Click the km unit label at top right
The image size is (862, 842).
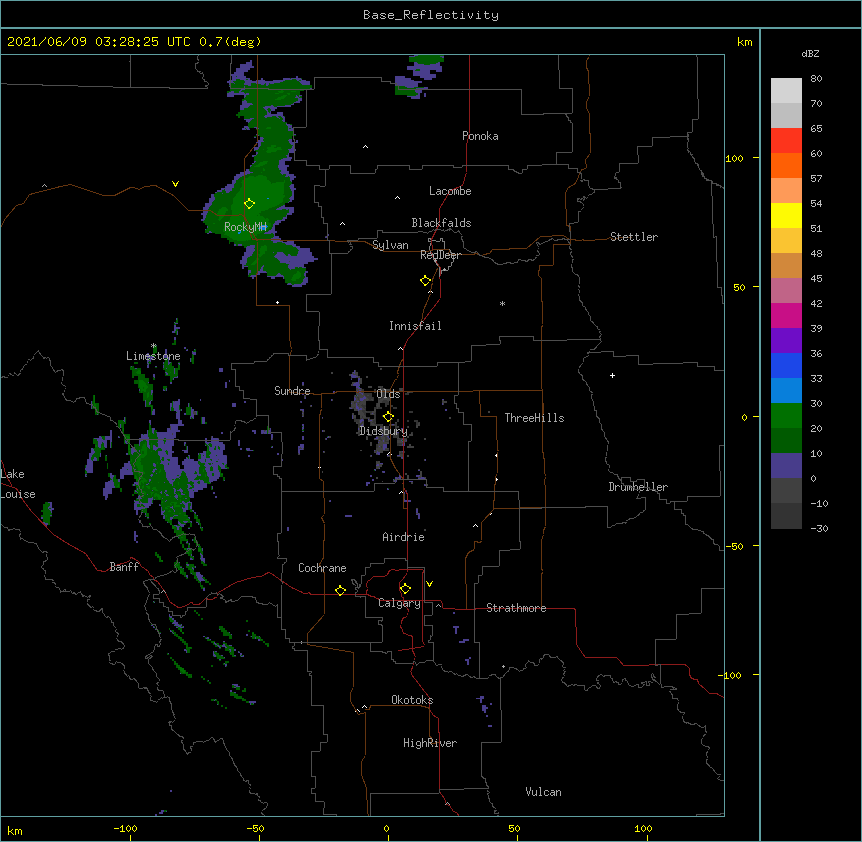tap(745, 42)
